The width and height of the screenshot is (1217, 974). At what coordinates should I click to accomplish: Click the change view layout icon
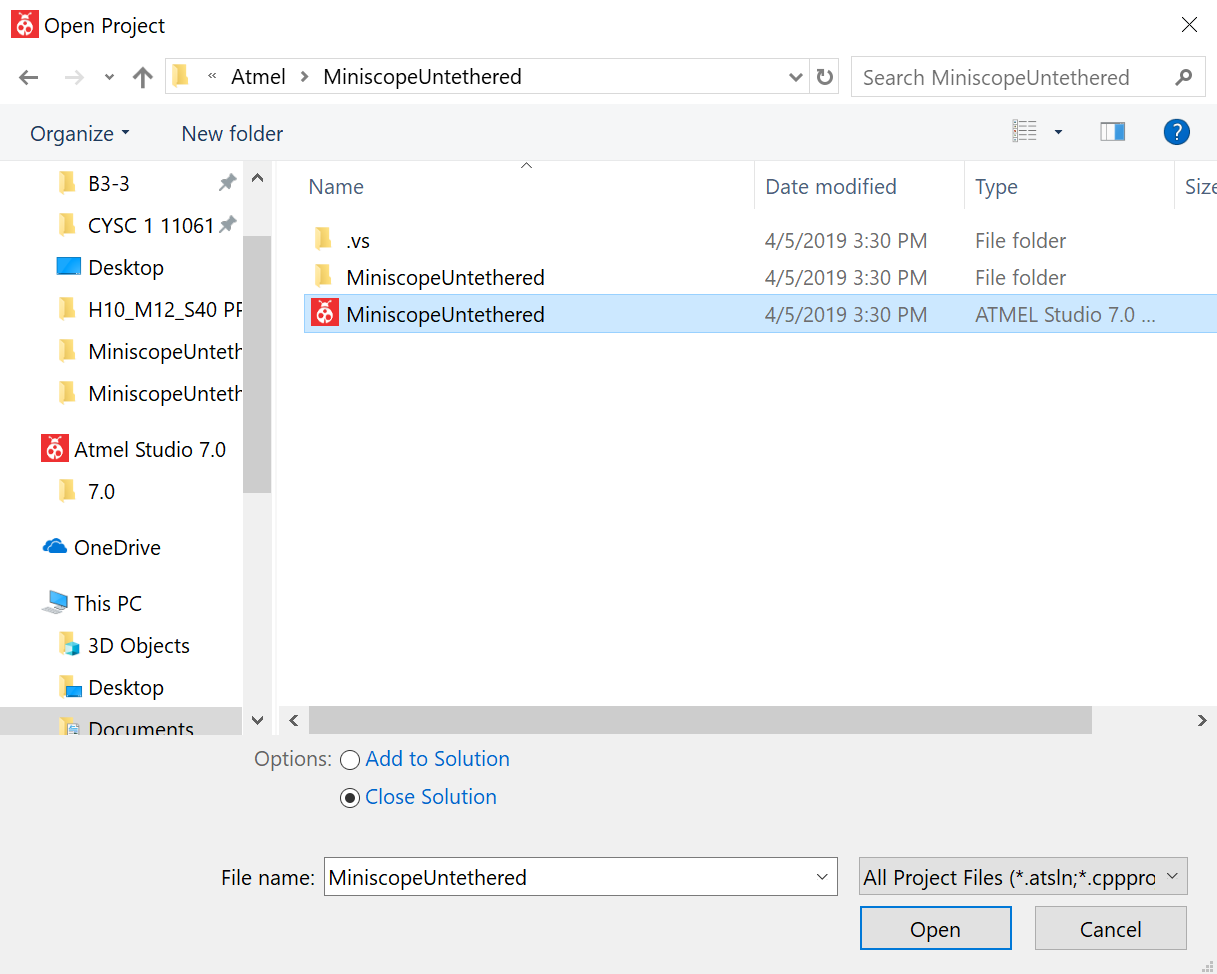tap(1025, 132)
